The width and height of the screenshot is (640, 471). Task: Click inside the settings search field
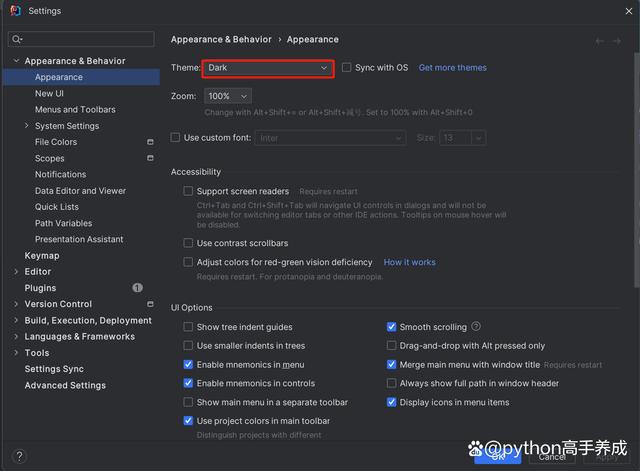(85, 40)
